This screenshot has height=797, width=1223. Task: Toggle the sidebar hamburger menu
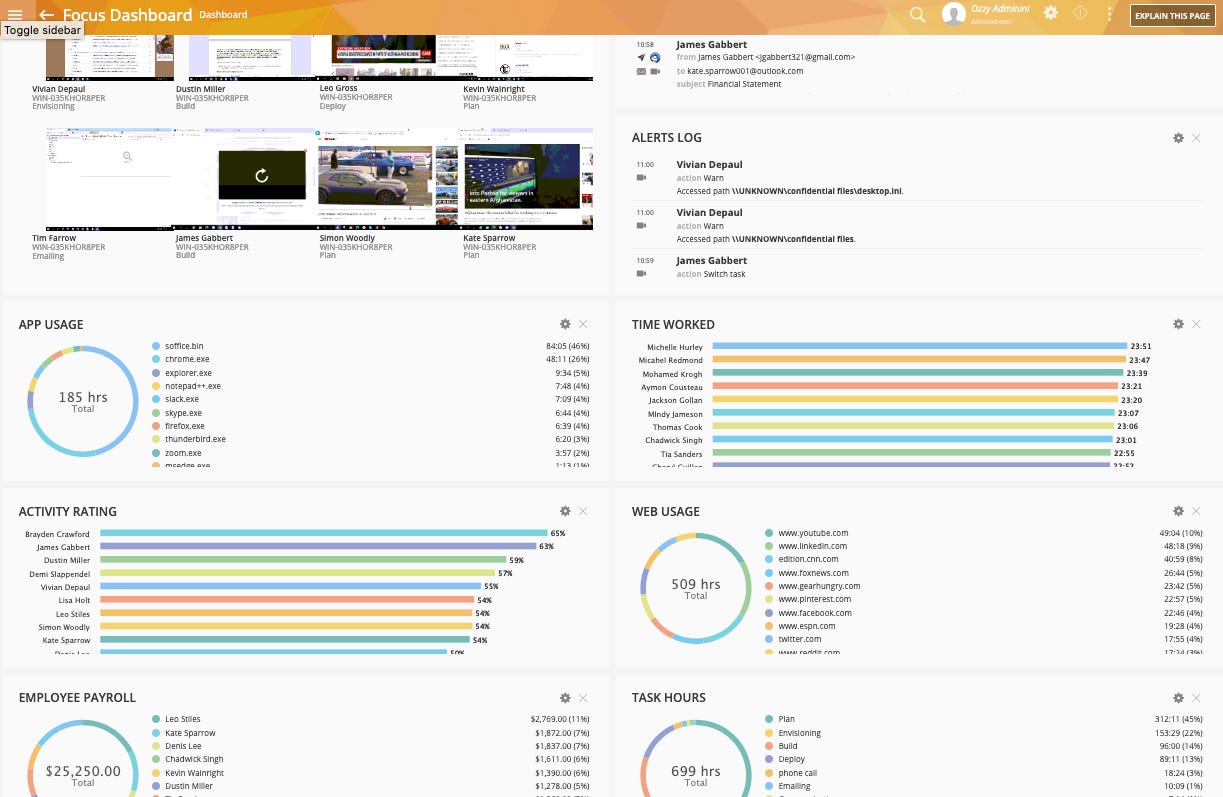pyautogui.click(x=14, y=15)
